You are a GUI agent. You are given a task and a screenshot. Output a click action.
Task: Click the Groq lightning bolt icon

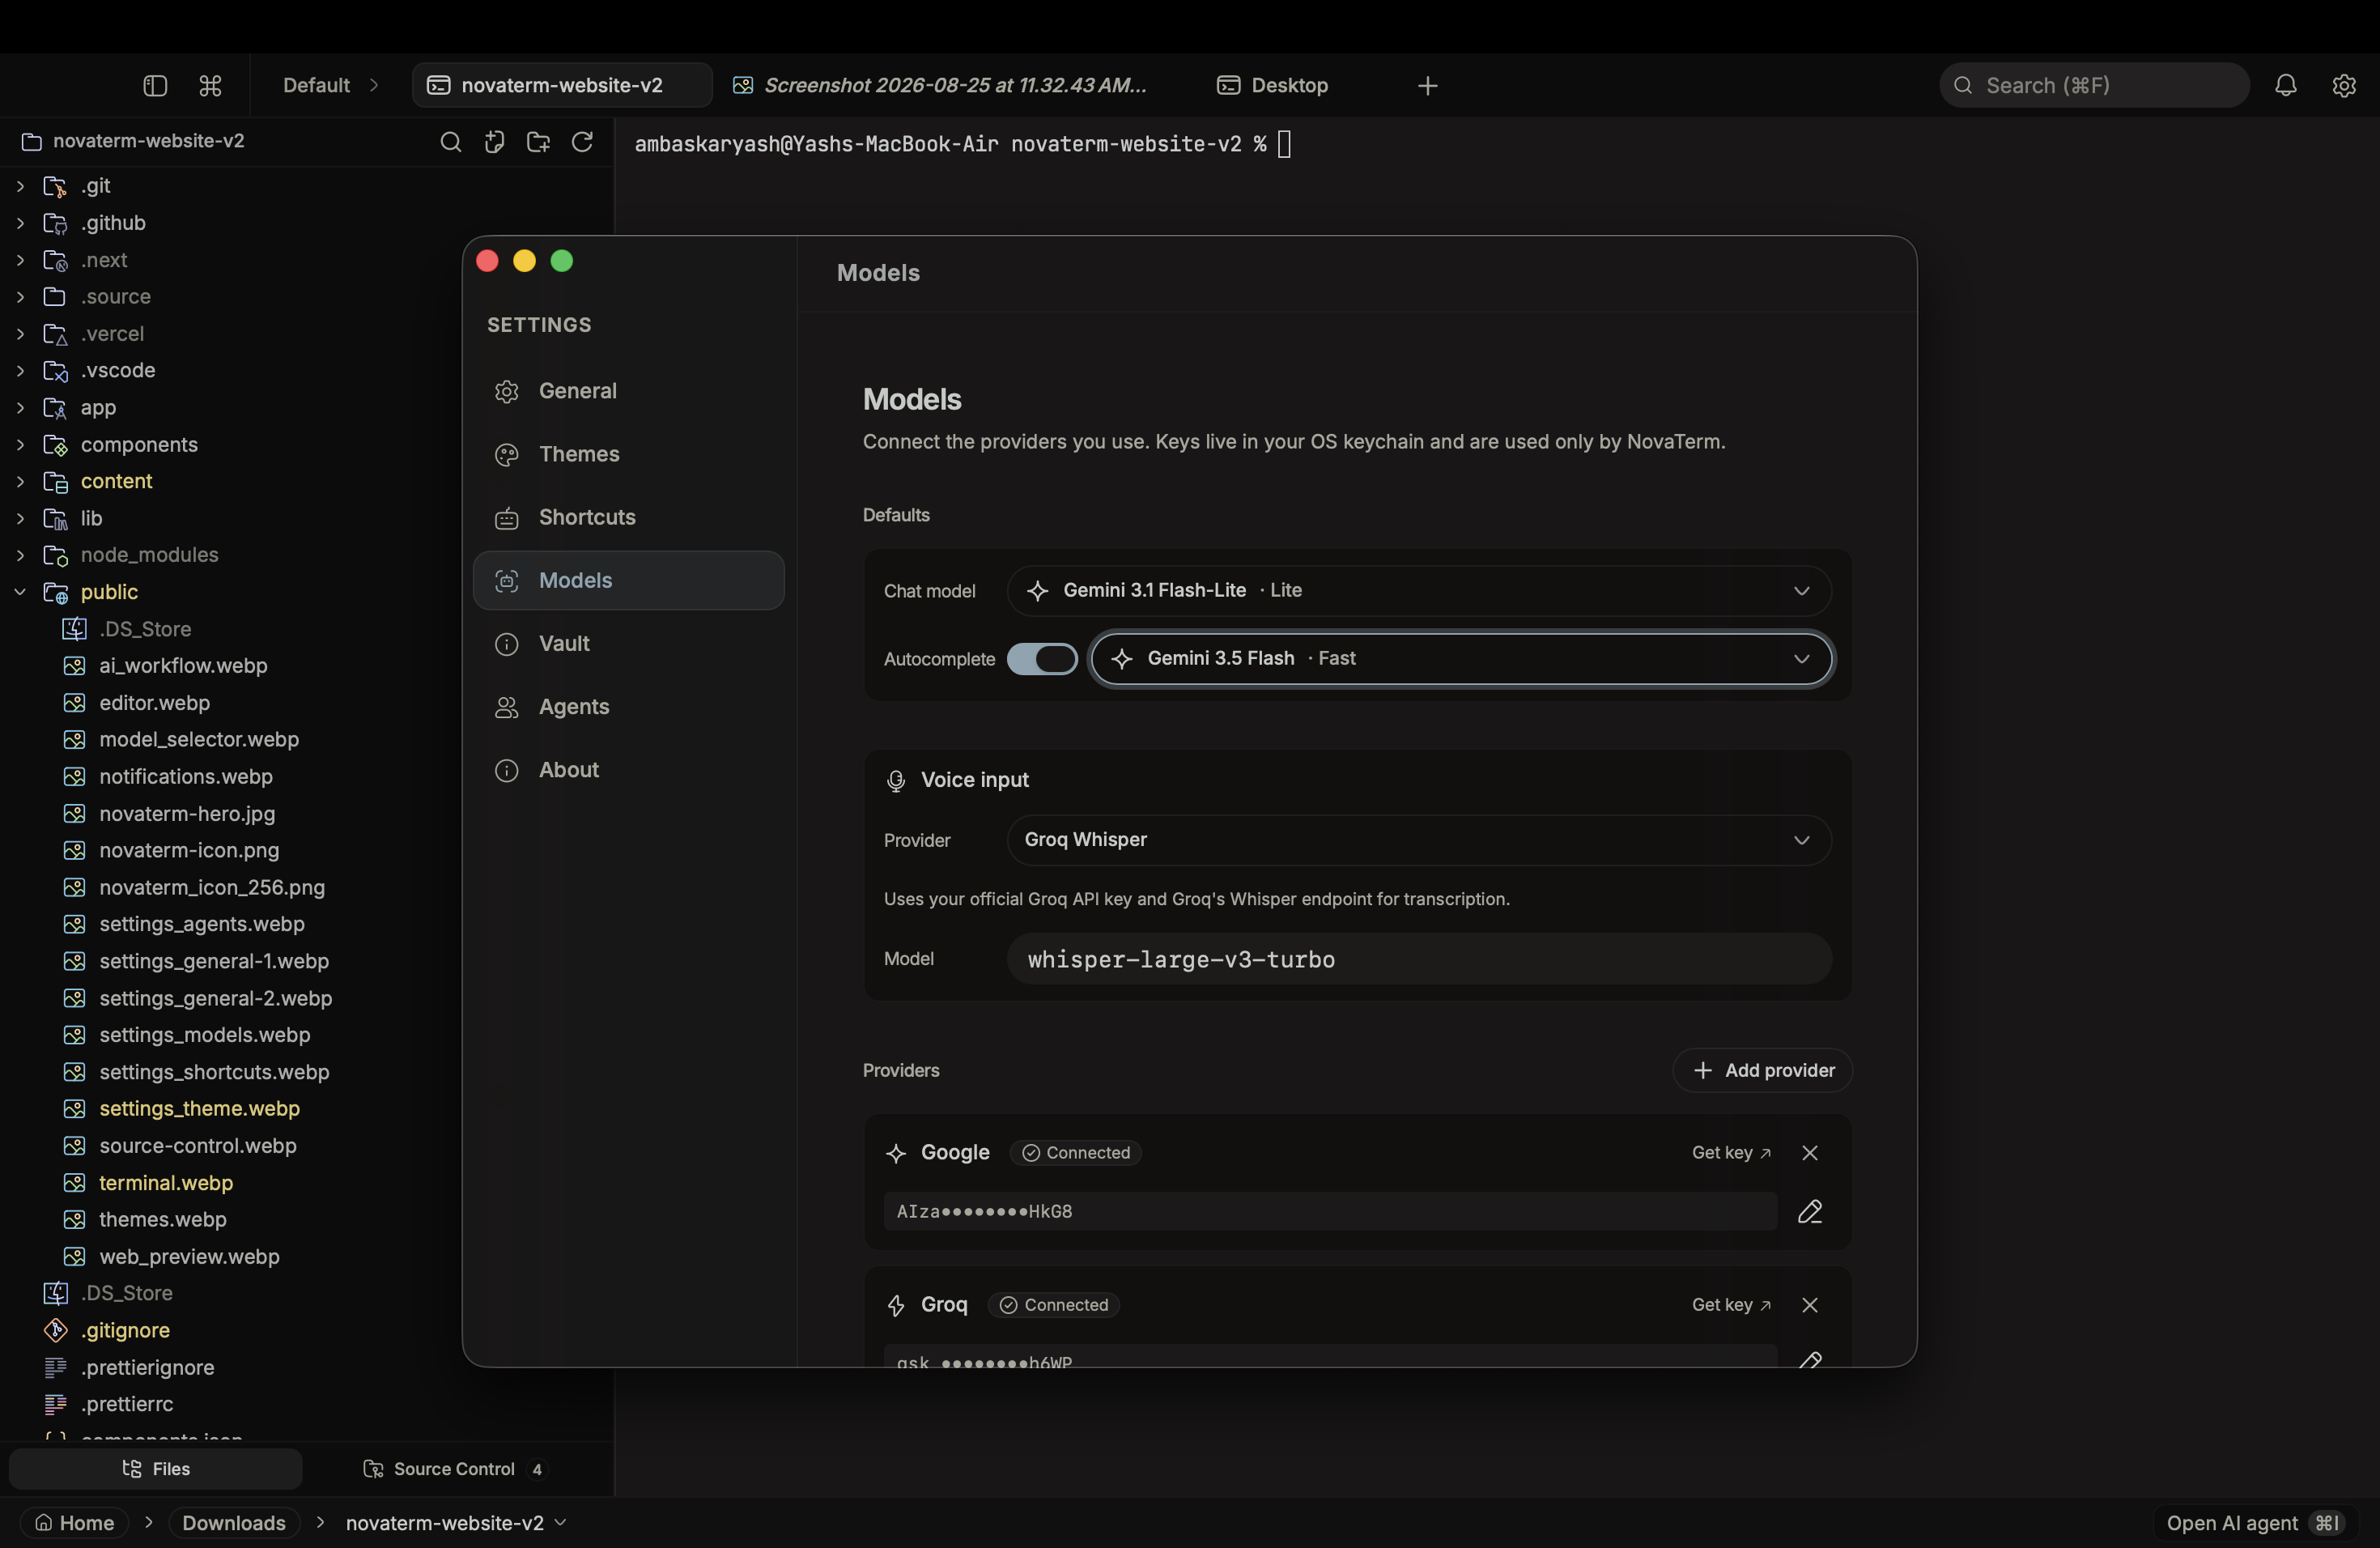click(x=896, y=1306)
